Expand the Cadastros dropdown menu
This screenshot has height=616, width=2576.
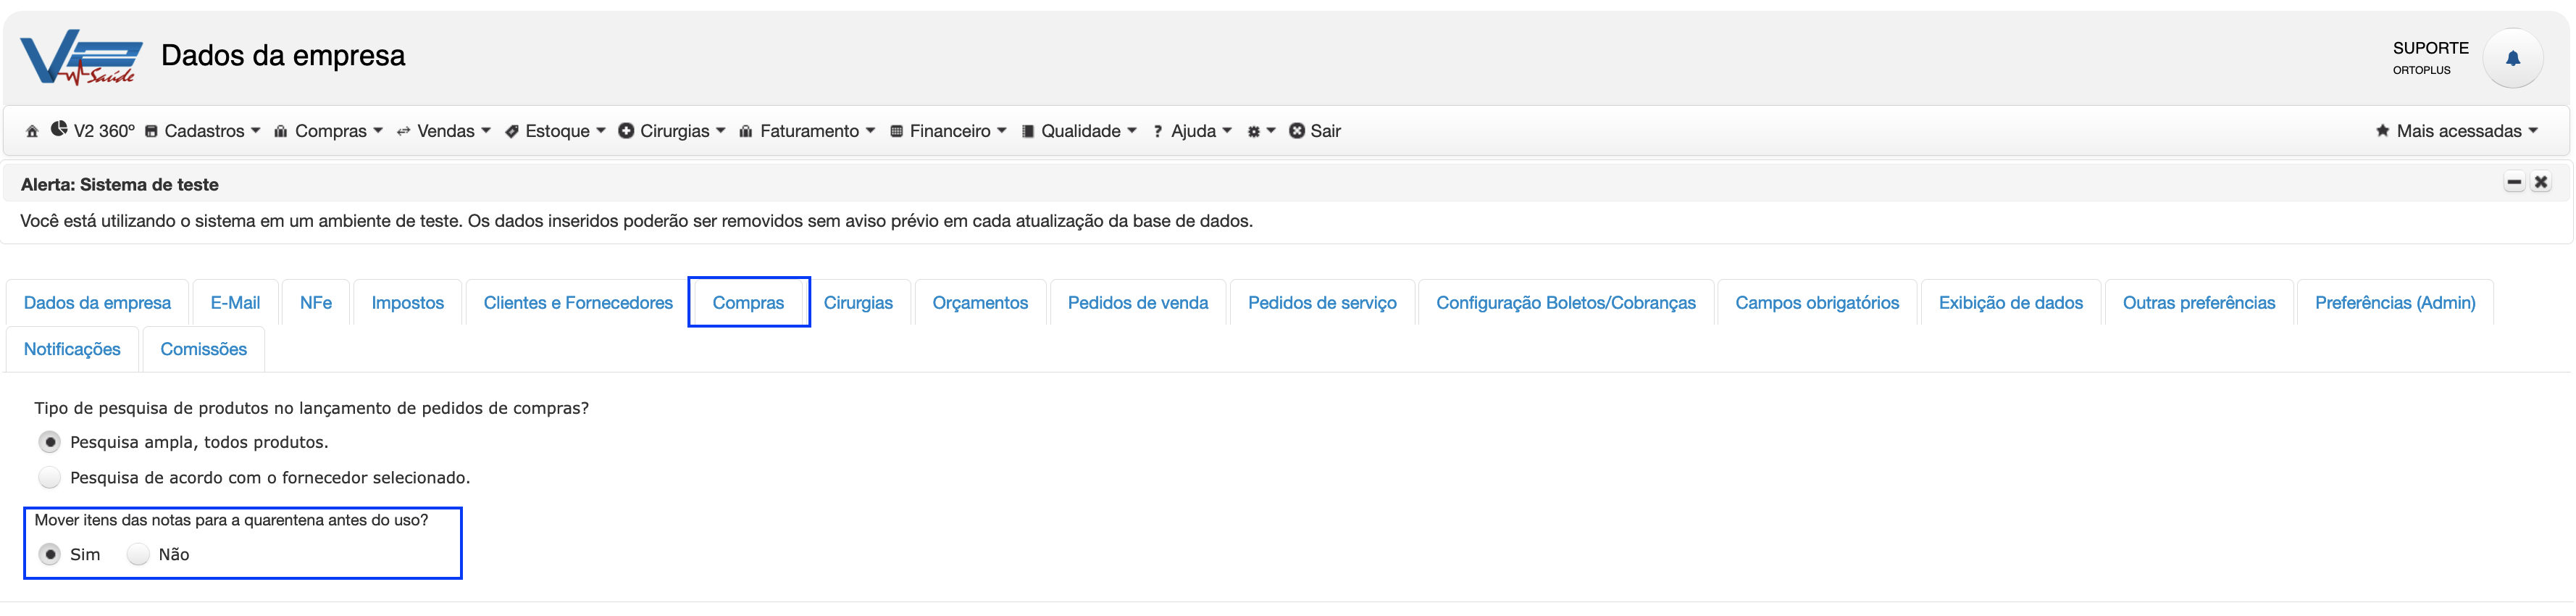pos(203,131)
